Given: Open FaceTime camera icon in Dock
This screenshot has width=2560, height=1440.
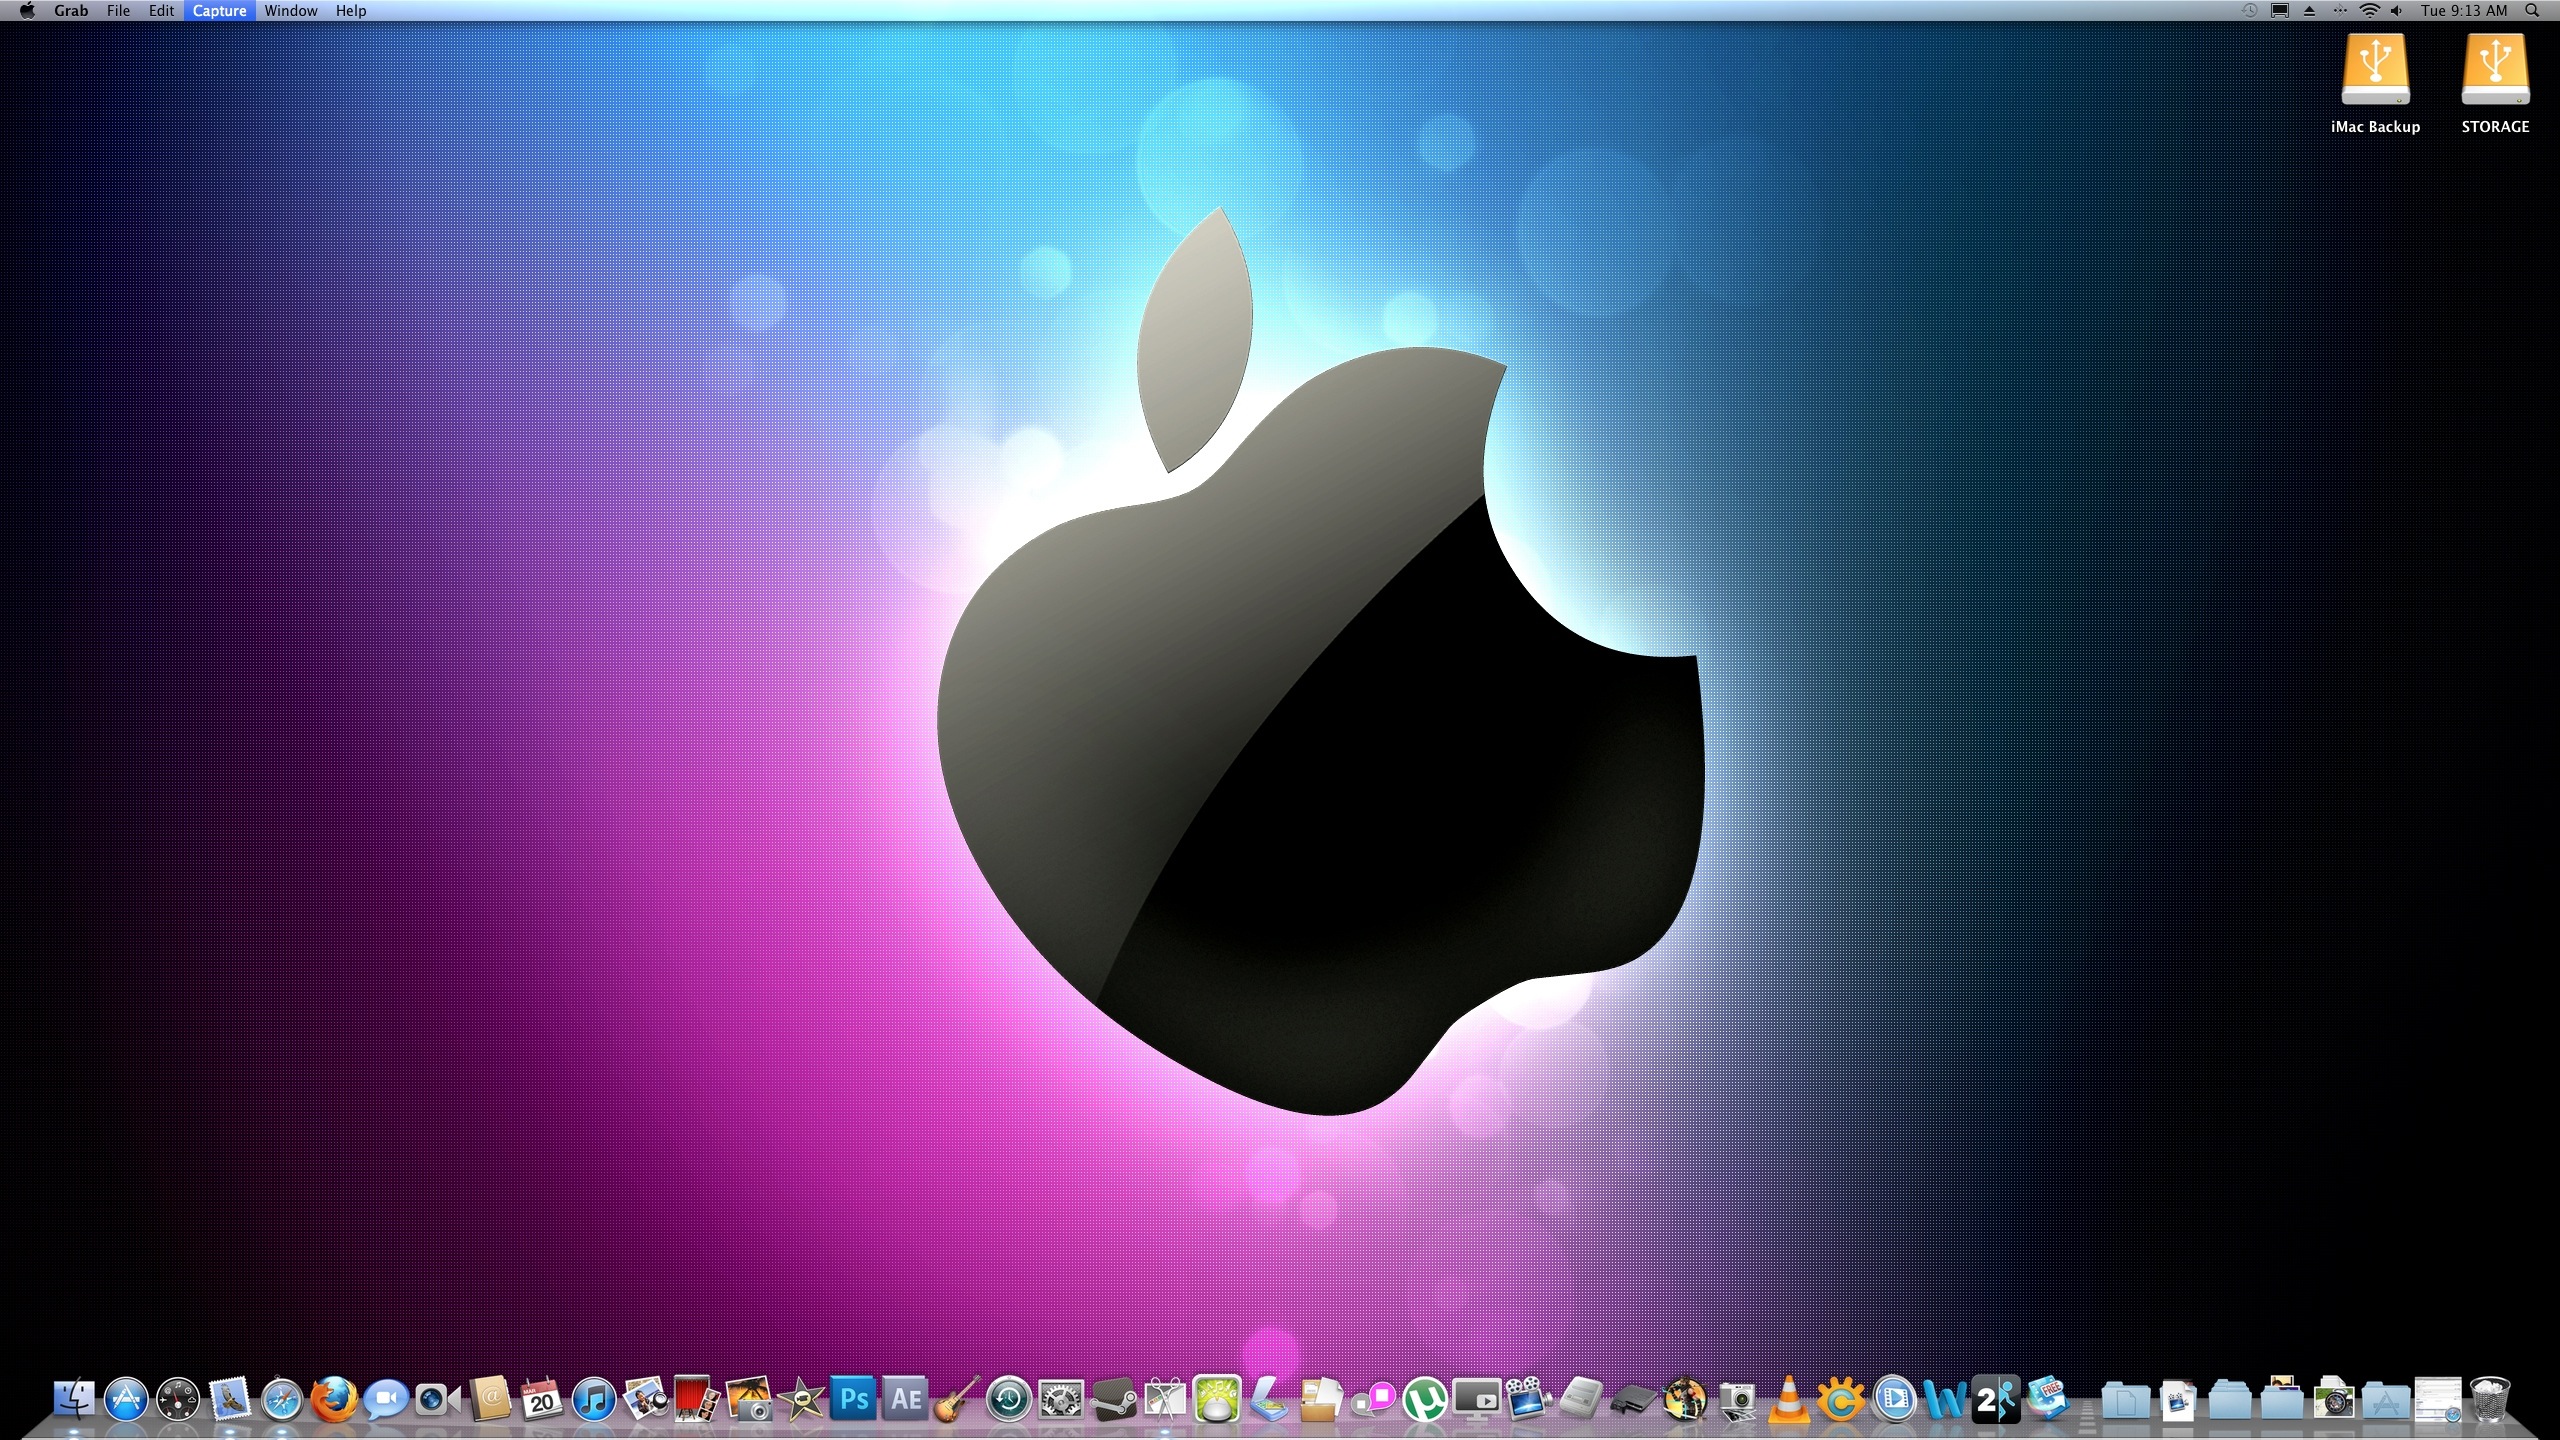Looking at the screenshot, I should pyautogui.click(x=438, y=1399).
